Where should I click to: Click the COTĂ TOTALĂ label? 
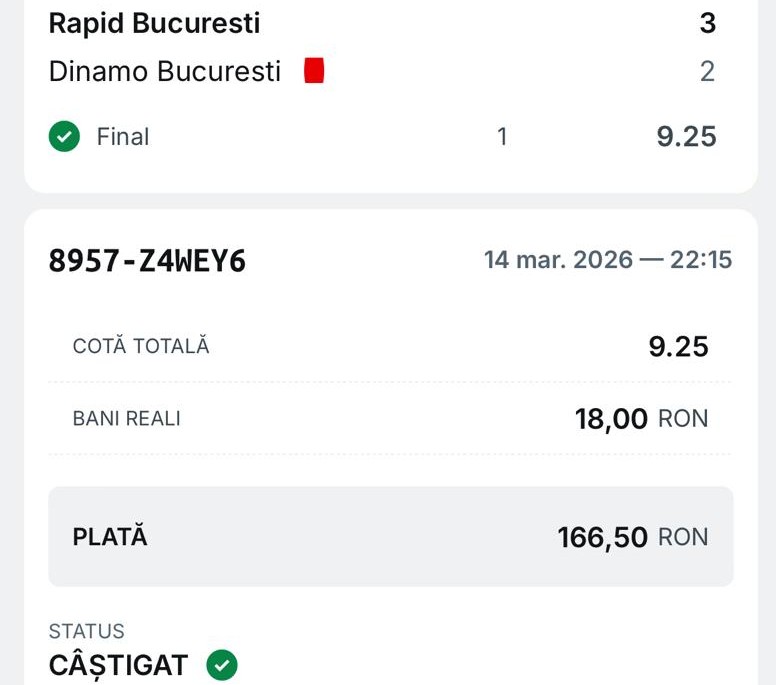click(x=141, y=347)
